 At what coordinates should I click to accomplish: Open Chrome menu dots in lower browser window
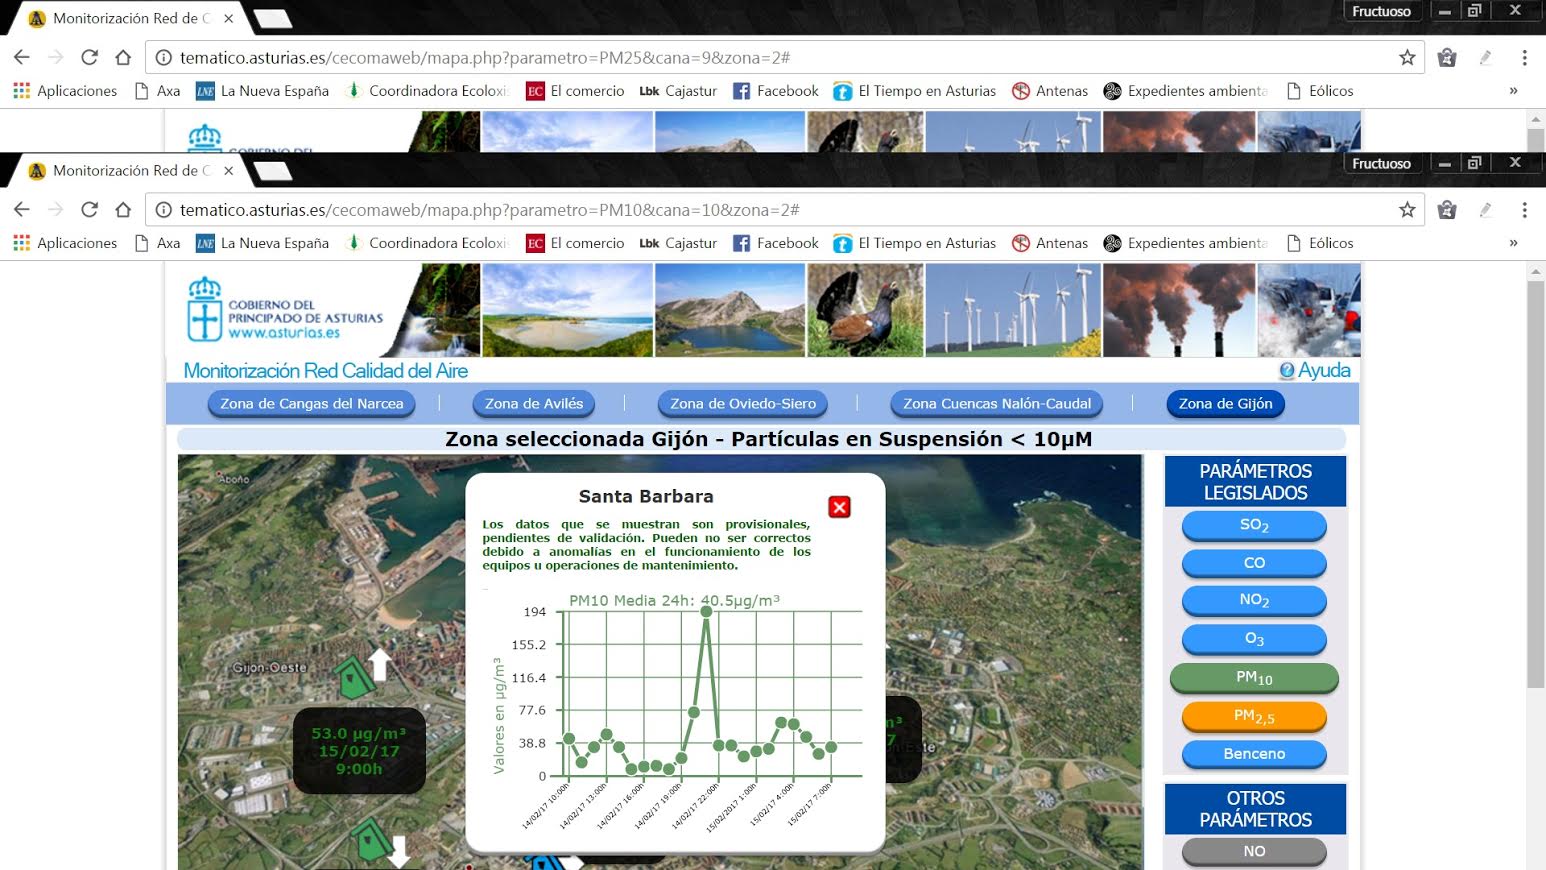pos(1524,210)
